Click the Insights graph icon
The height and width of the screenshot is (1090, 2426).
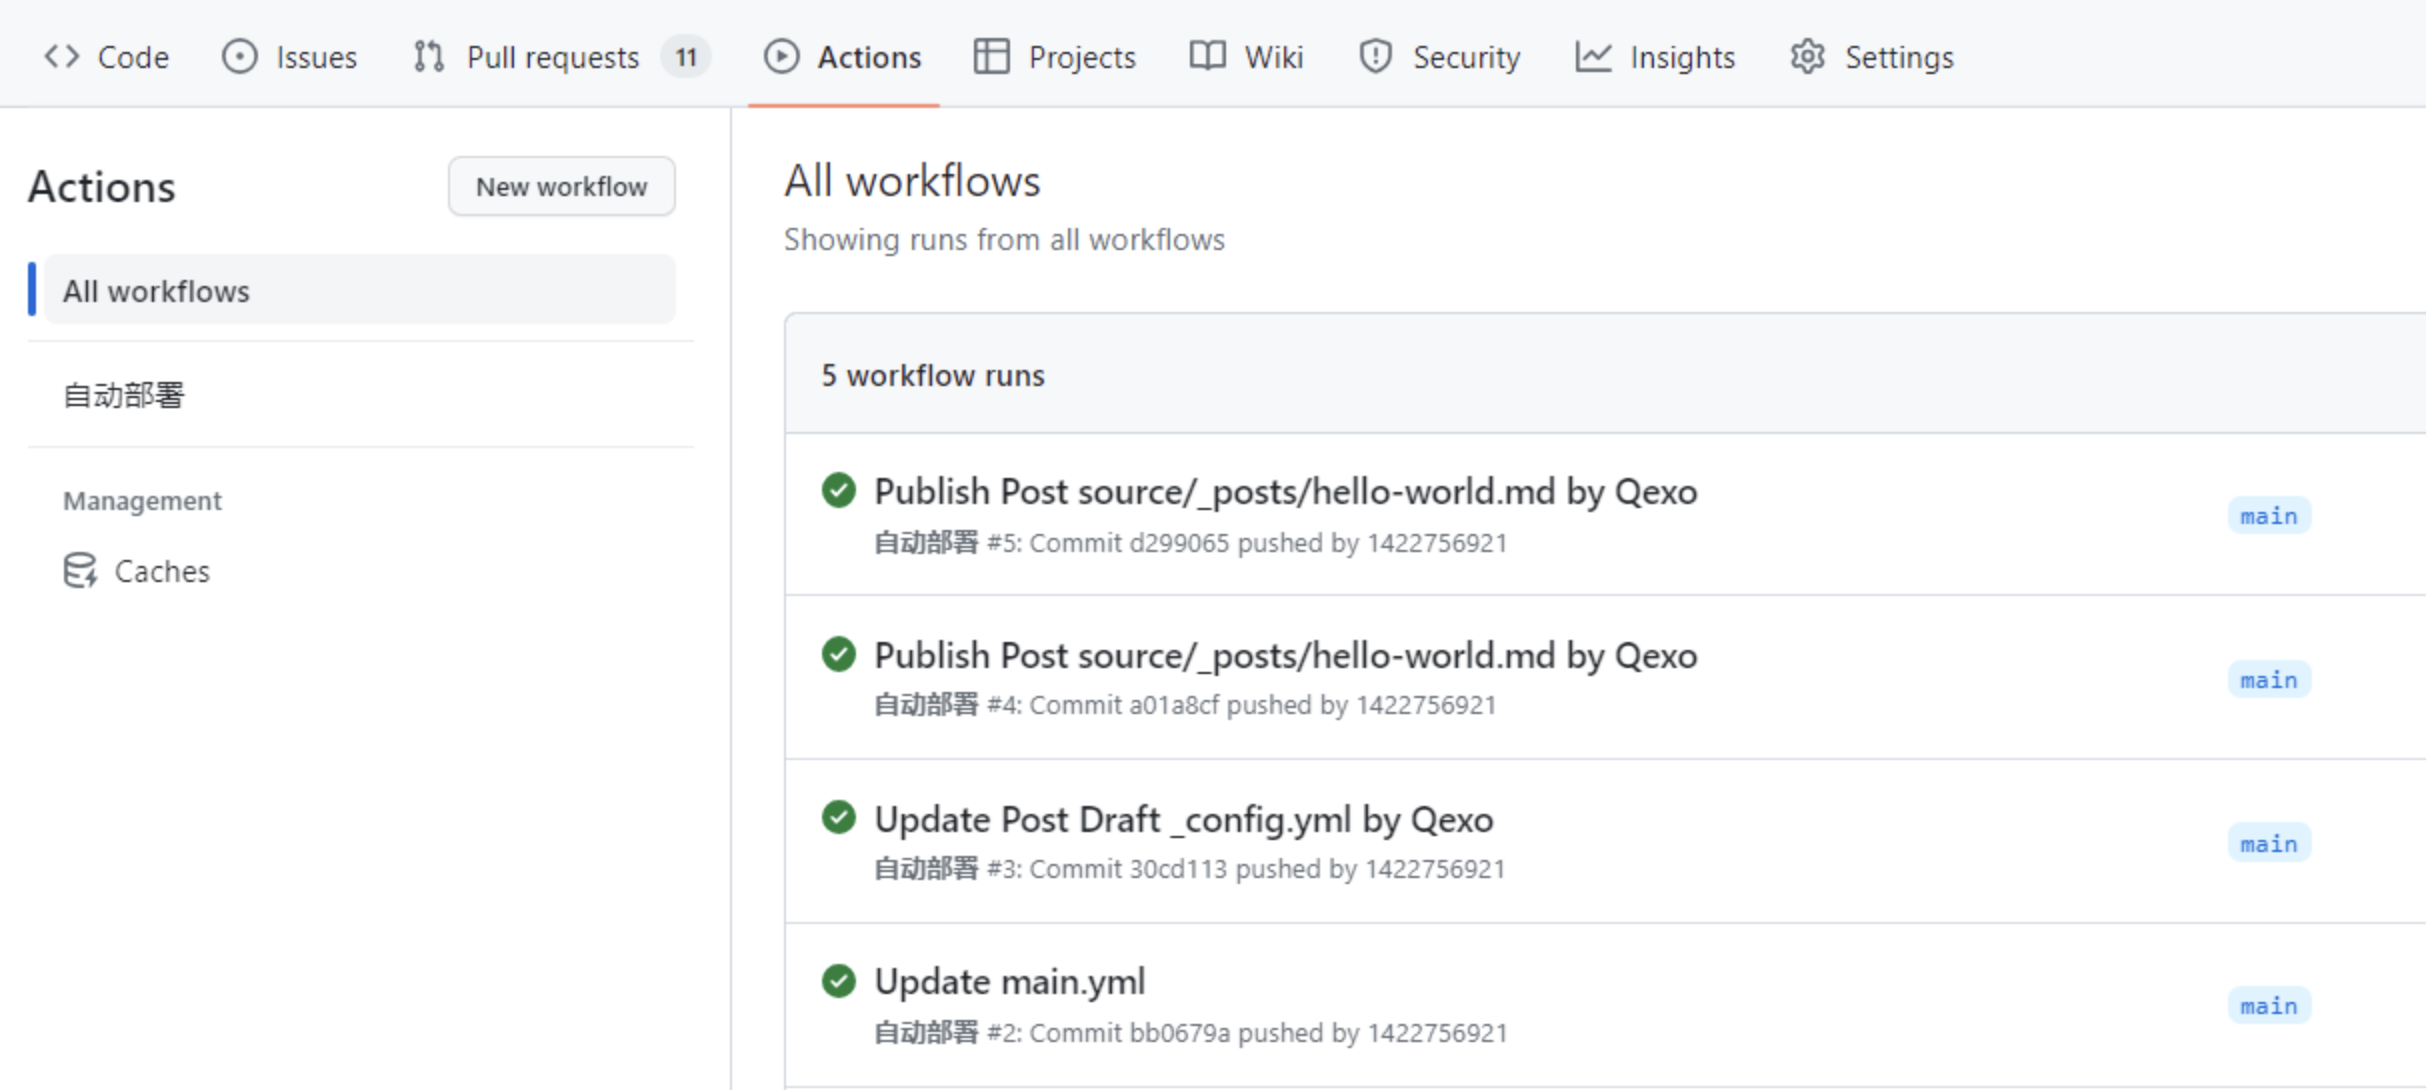click(x=1593, y=57)
